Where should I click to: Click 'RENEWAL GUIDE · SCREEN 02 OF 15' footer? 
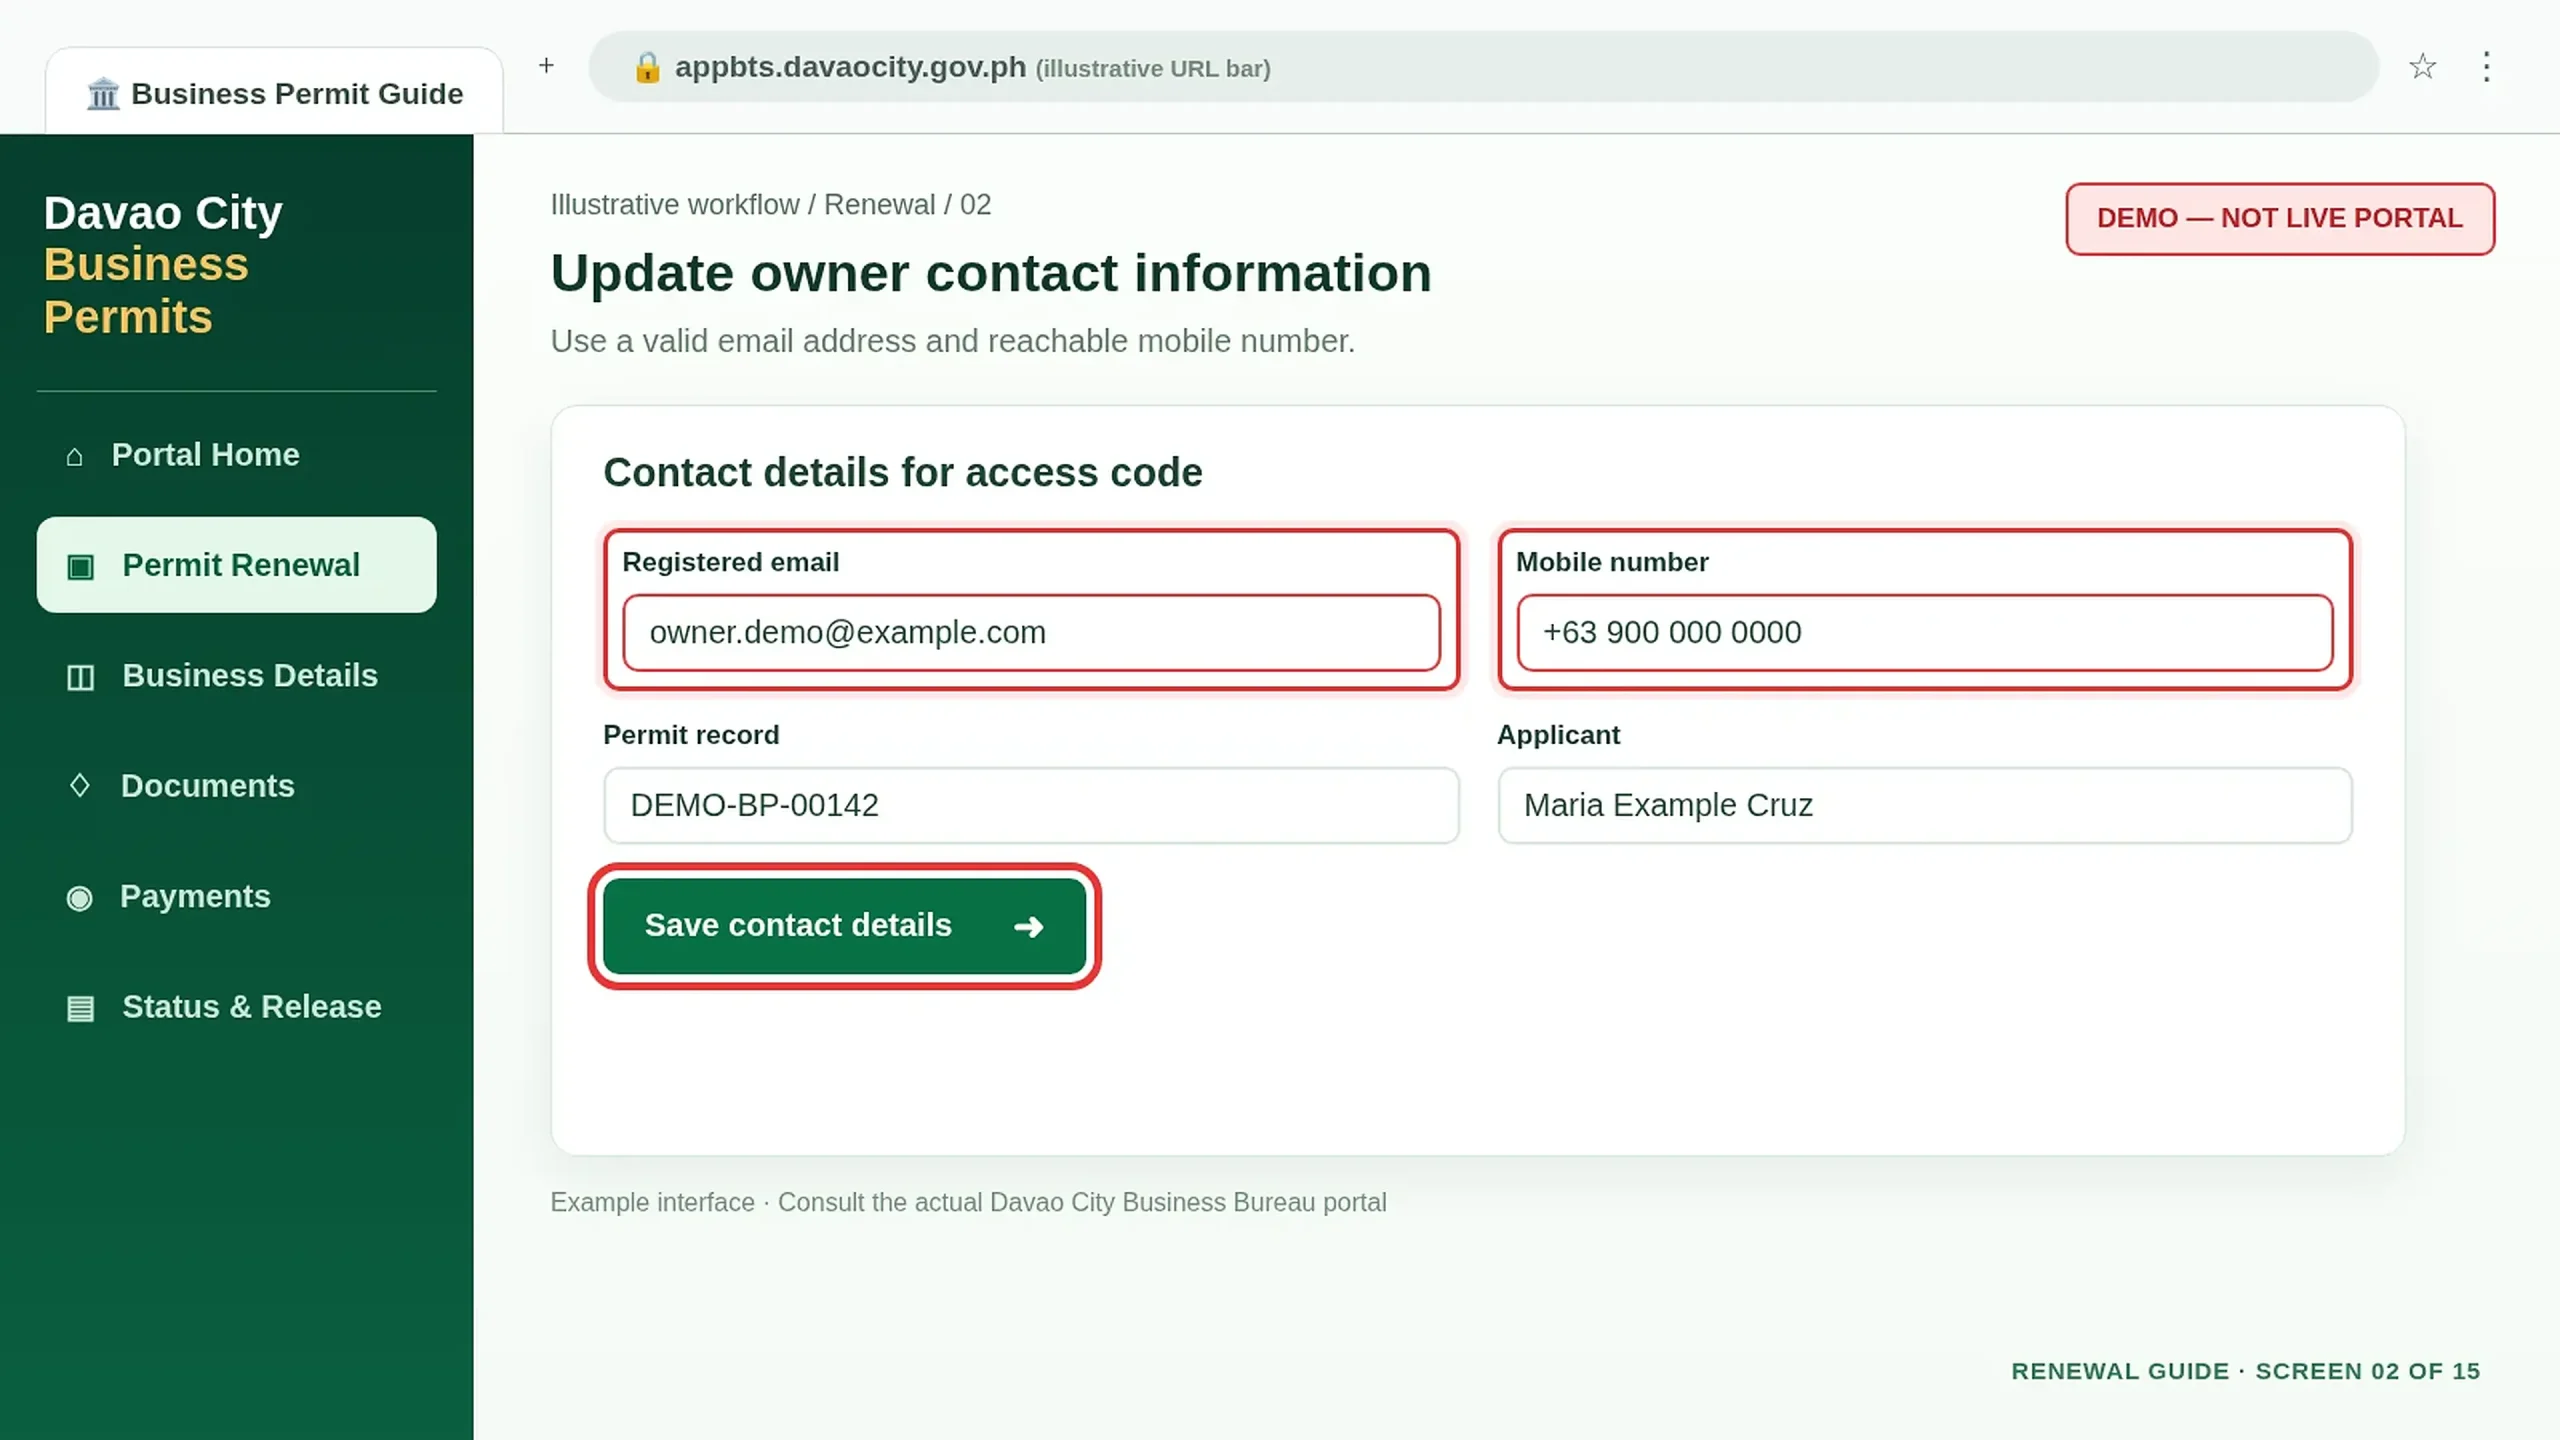tap(2245, 1371)
